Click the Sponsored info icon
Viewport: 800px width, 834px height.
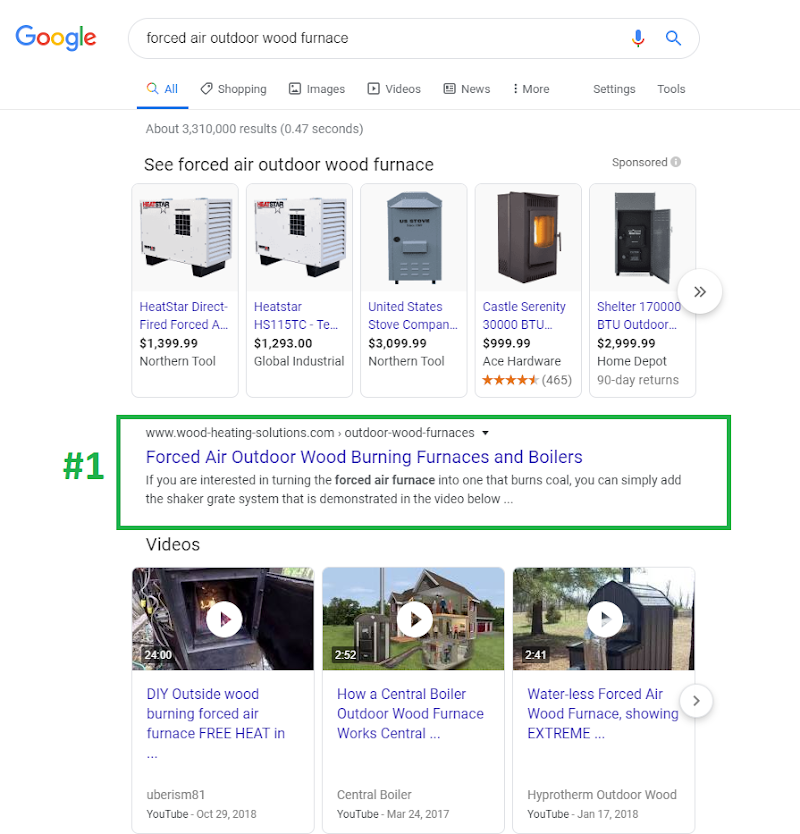coord(676,162)
